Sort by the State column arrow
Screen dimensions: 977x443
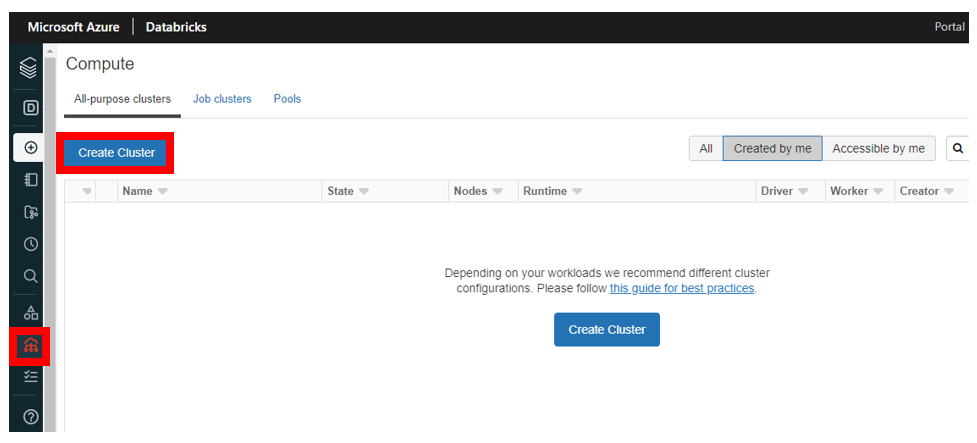click(364, 192)
